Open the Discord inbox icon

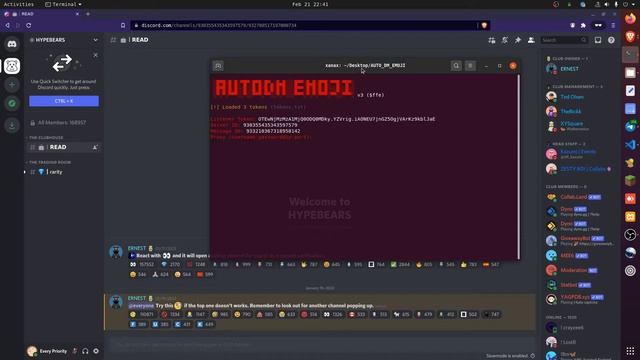tap(598, 40)
